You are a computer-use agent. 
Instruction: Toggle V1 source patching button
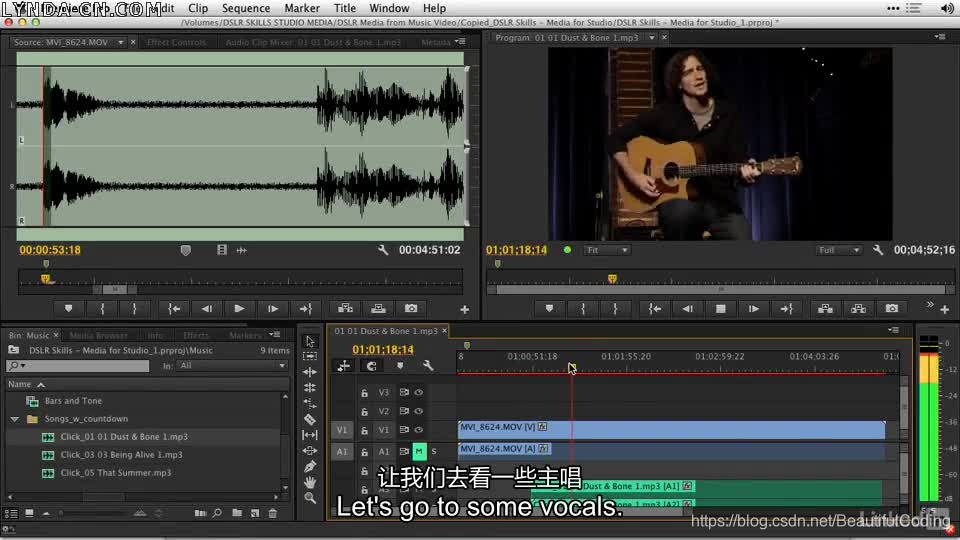(x=342, y=430)
